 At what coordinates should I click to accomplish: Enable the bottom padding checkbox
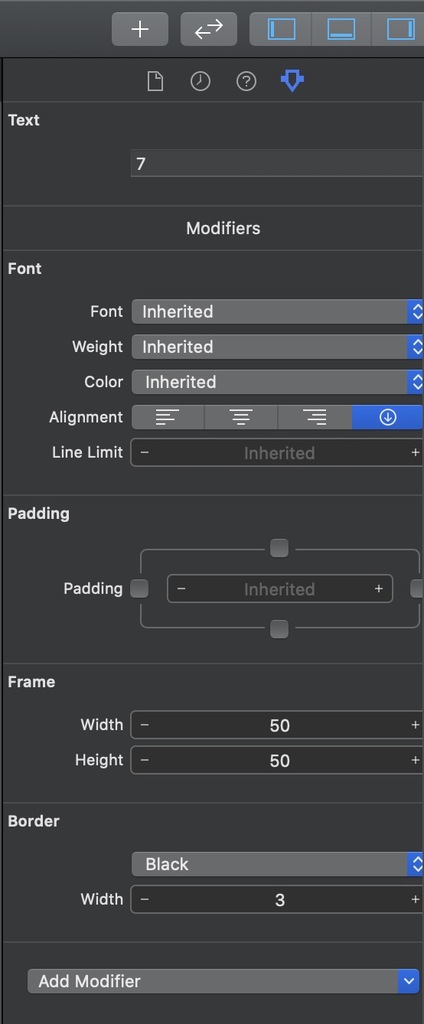tap(279, 630)
